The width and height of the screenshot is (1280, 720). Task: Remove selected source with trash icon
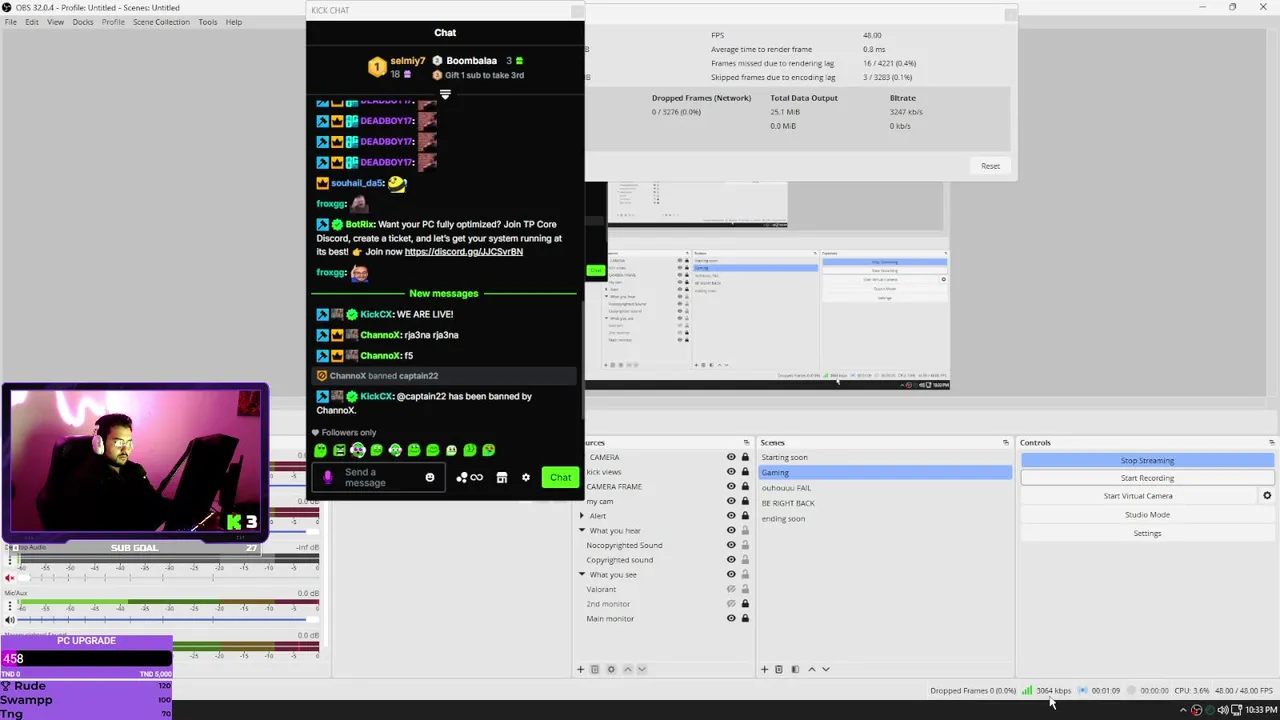click(x=594, y=669)
